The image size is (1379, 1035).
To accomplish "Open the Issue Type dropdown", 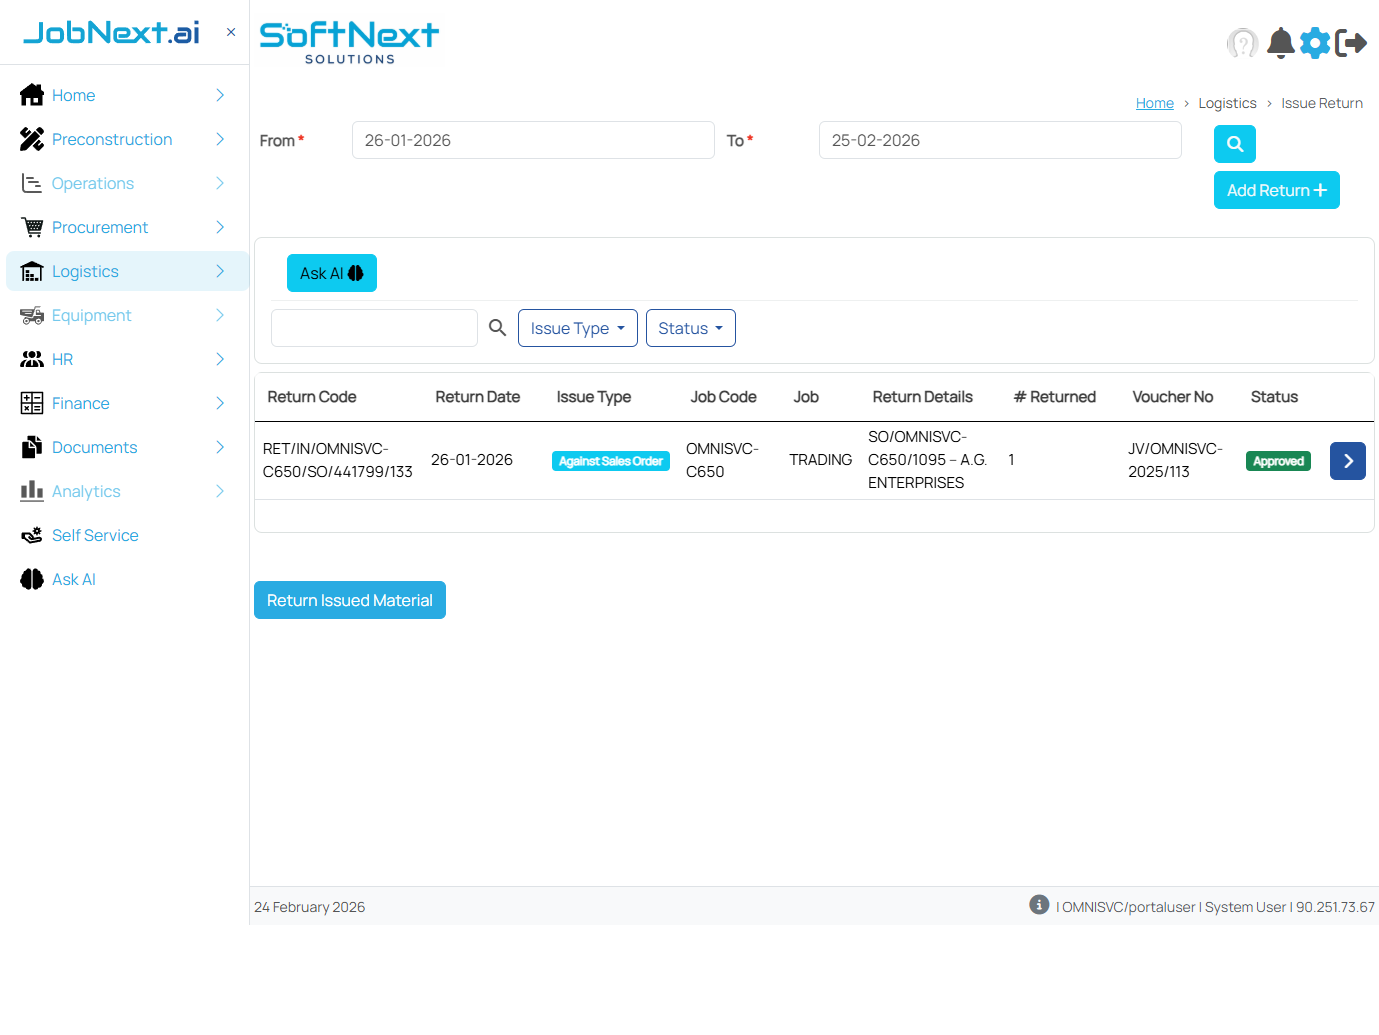I will (x=577, y=327).
